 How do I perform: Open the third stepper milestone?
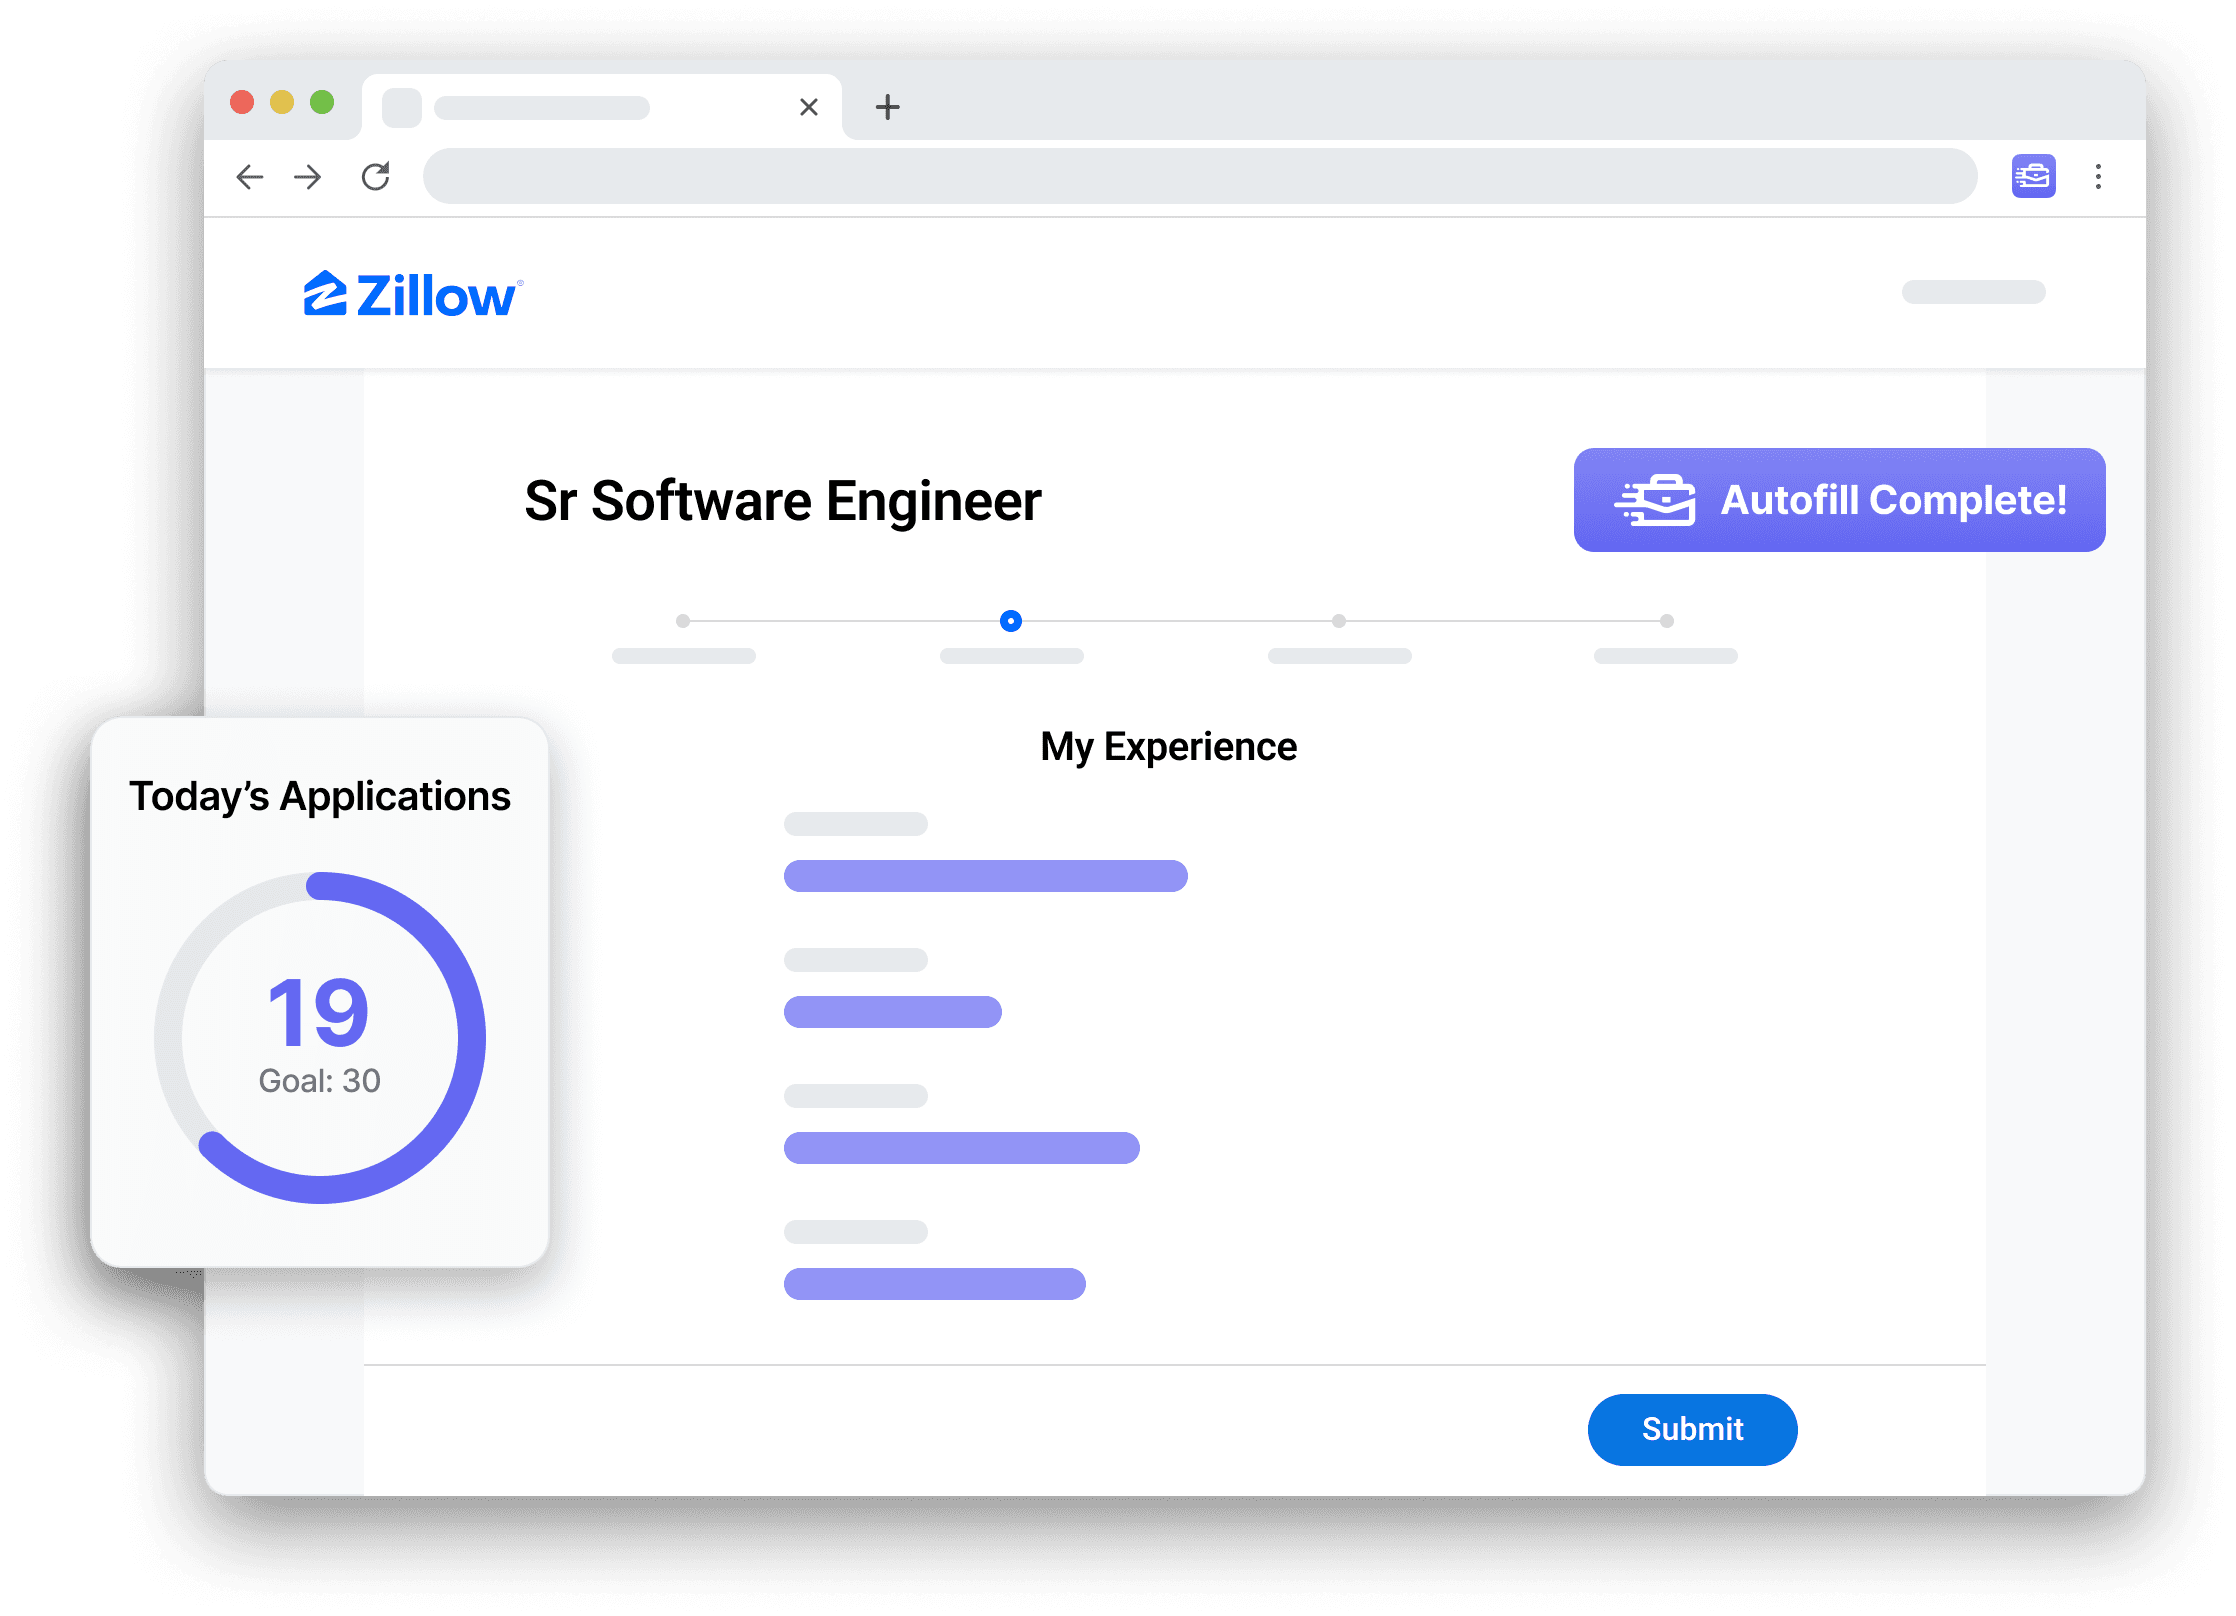point(1339,621)
